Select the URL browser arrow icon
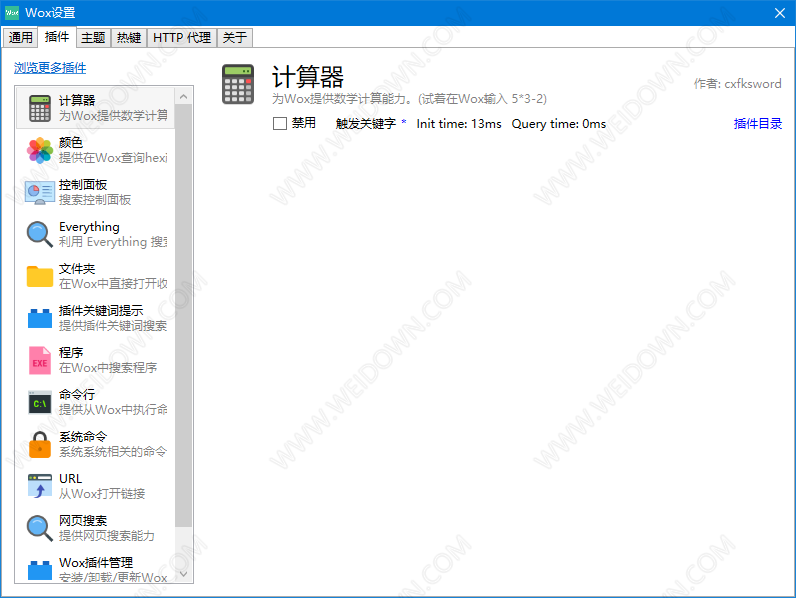796x598 pixels. (x=40, y=486)
